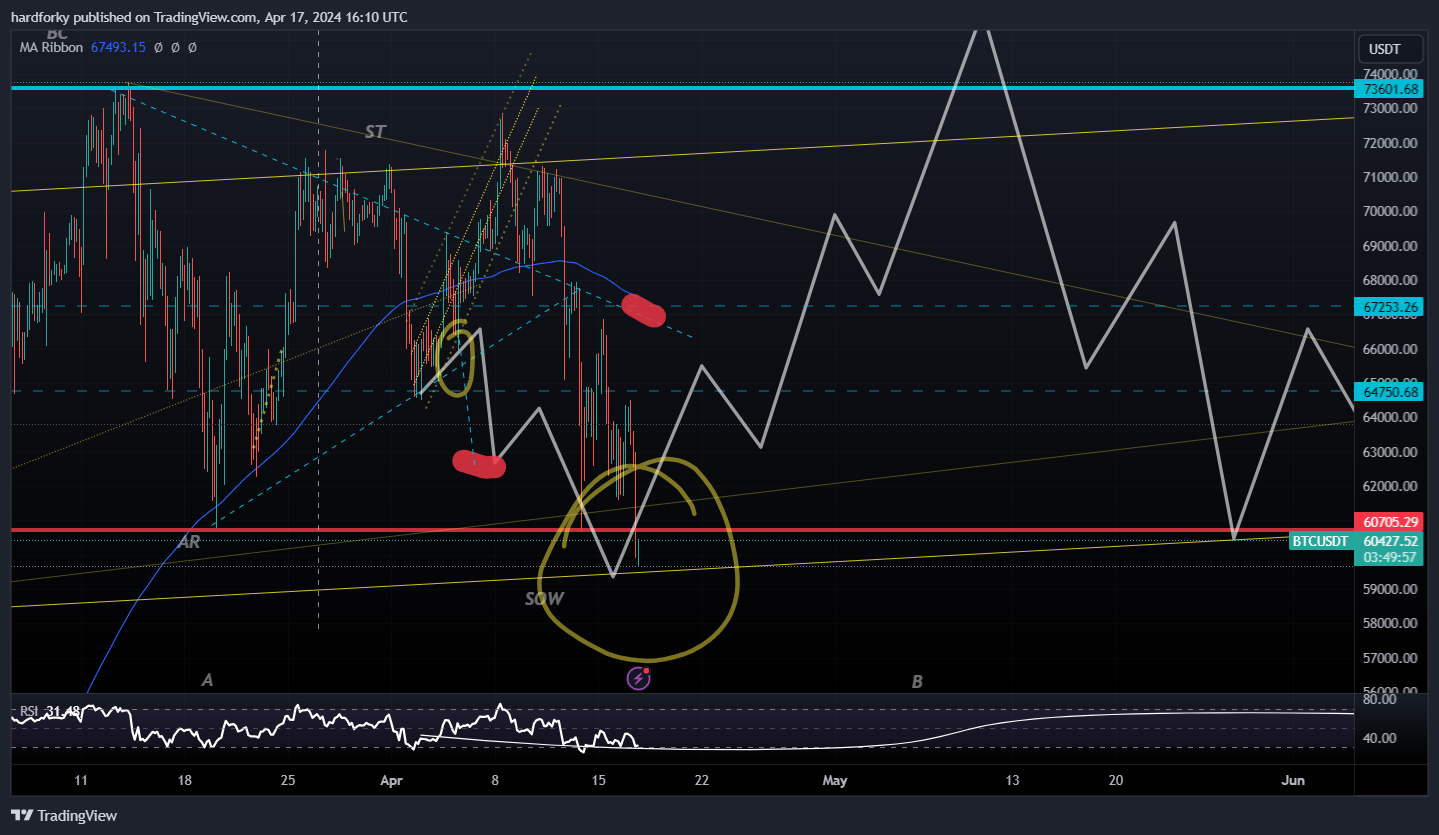This screenshot has width=1439, height=835.
Task: Click the 'SOW' chart annotation
Action: (544, 599)
